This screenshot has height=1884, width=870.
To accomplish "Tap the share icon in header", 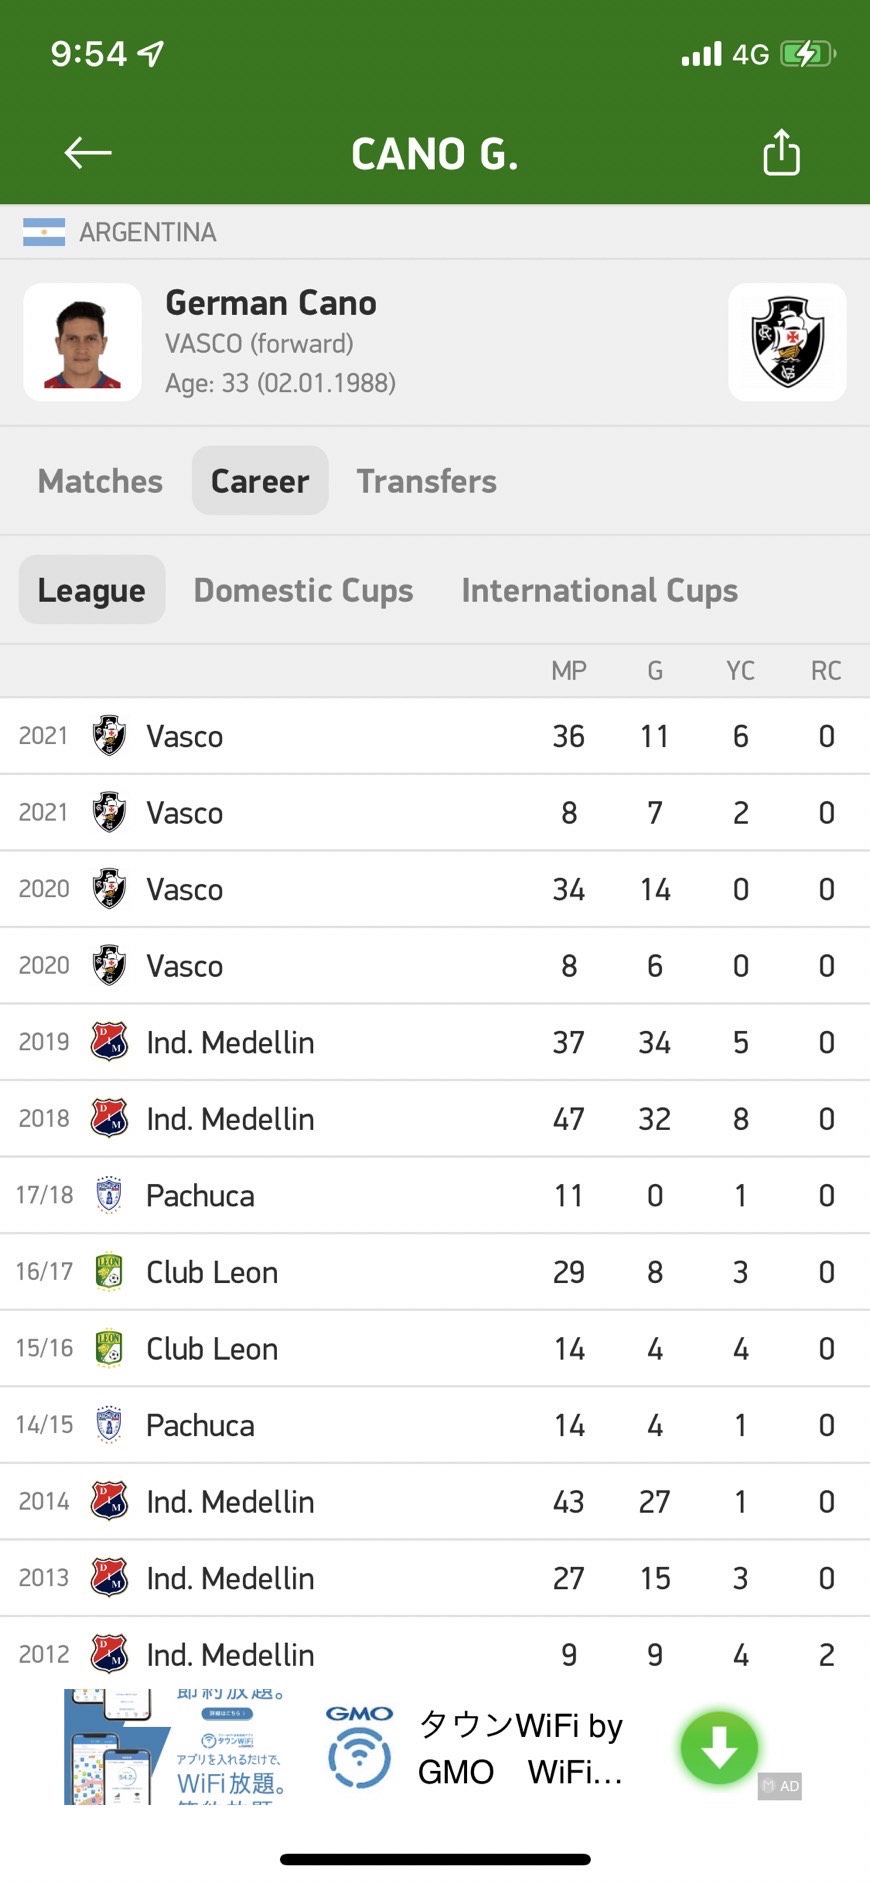I will click(781, 153).
